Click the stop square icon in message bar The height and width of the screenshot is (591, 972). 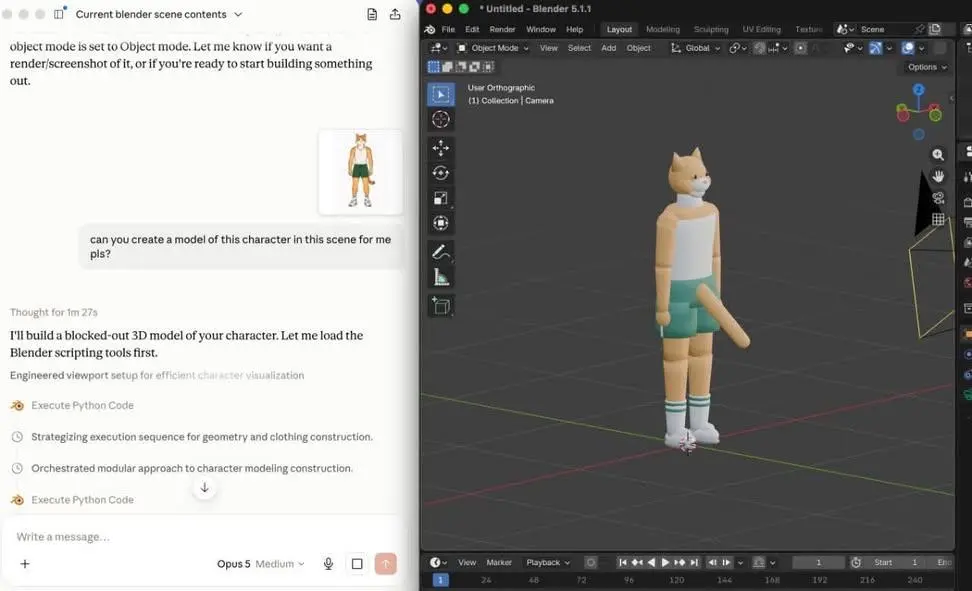(357, 564)
